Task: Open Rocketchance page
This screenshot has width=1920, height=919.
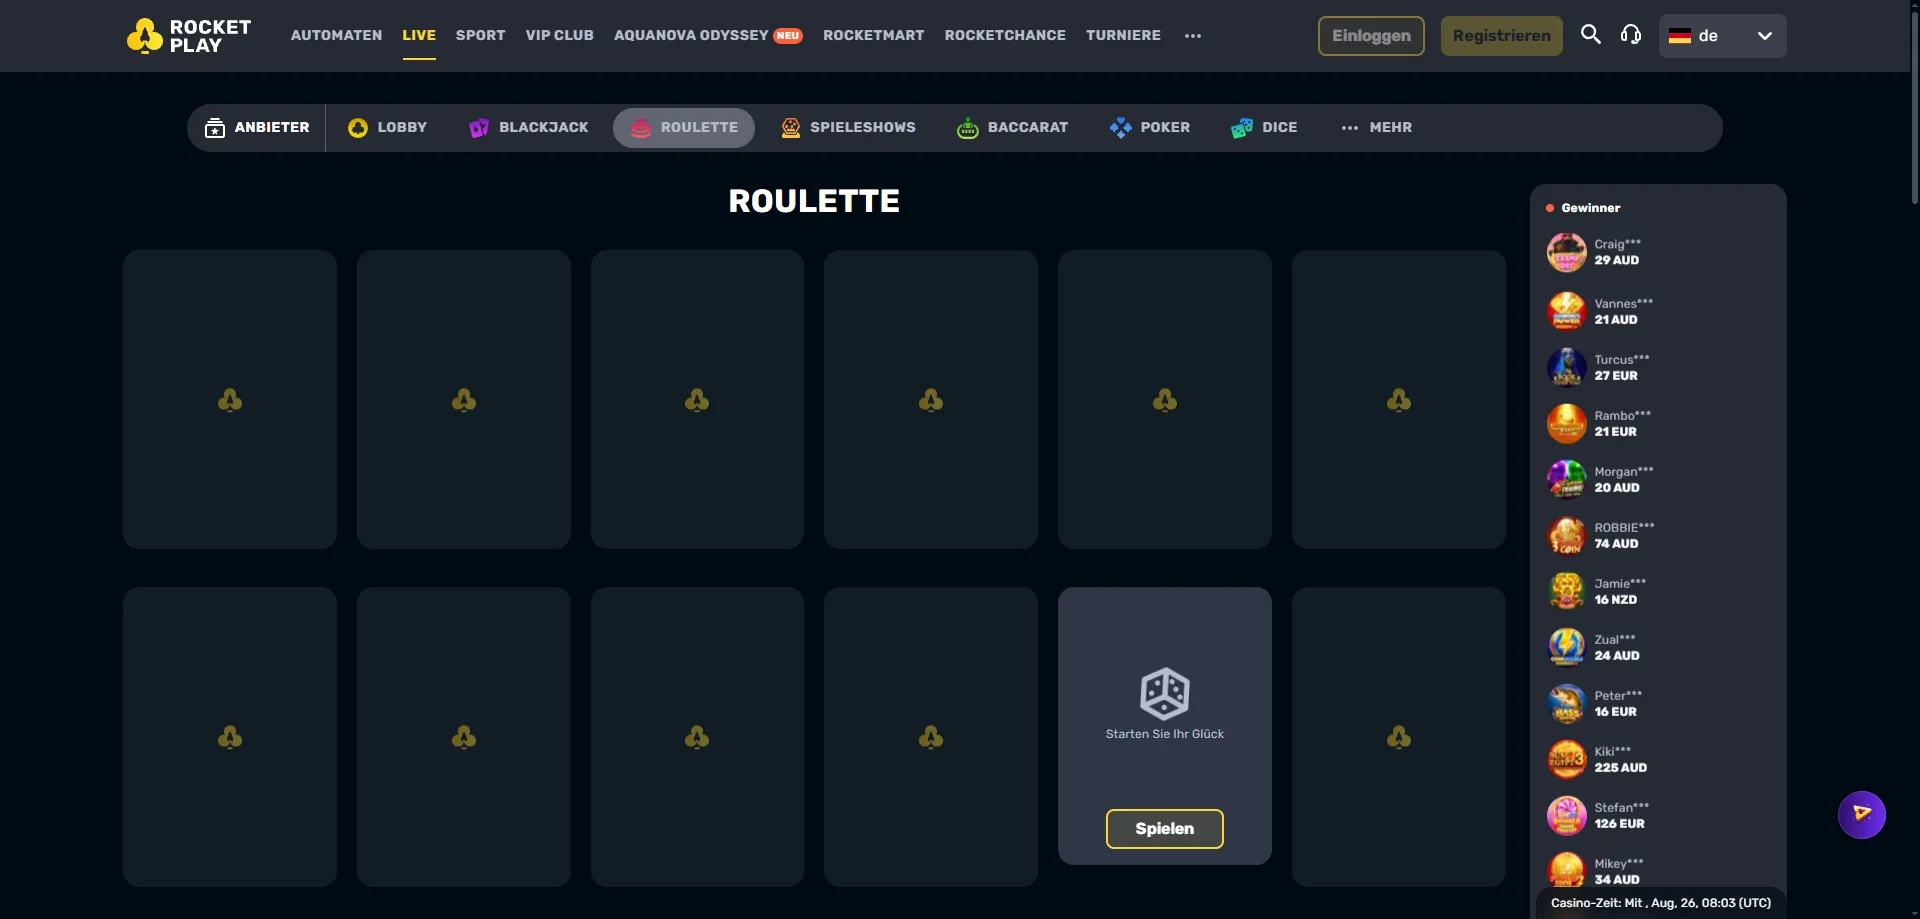Action: [x=1005, y=35]
